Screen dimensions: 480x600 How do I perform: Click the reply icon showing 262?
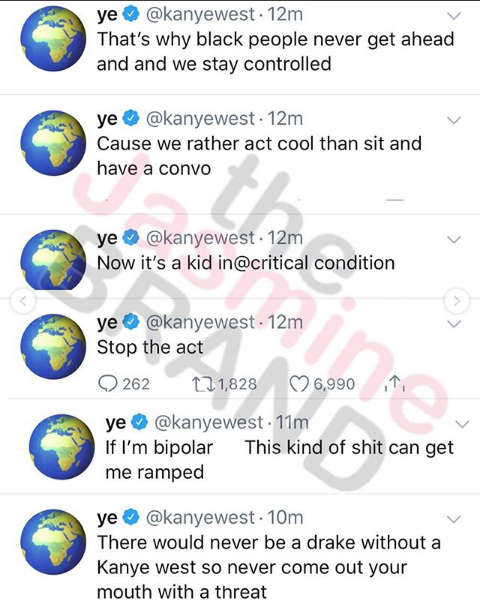pos(108,383)
